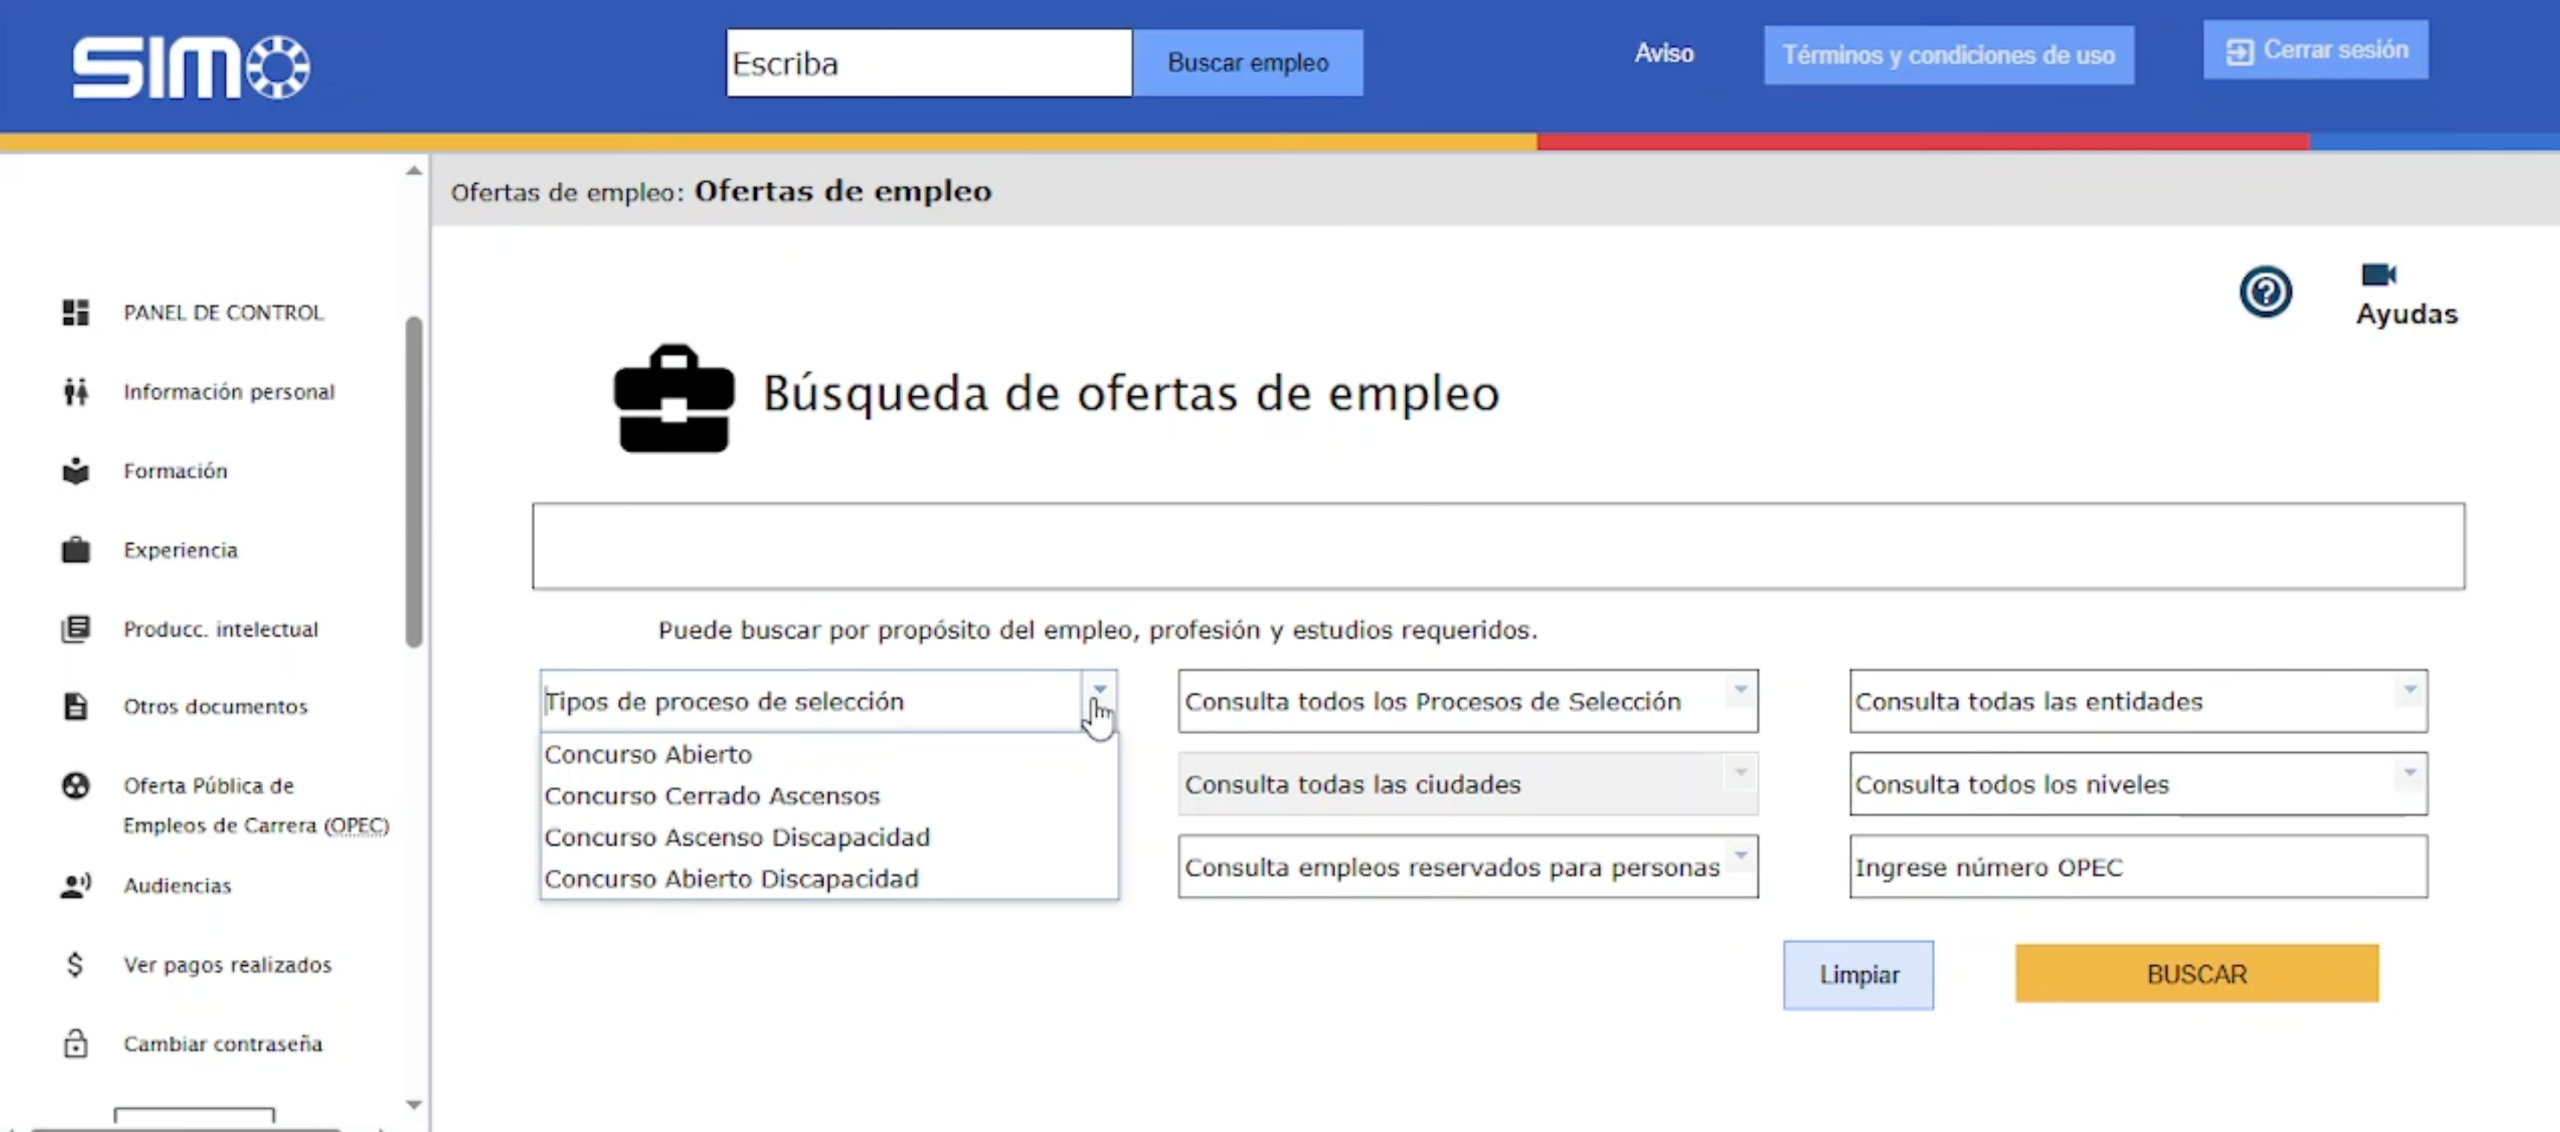Viewport: 2560px width, 1132px height.
Task: Open Información personal via its people icon
Action: pos(76,392)
